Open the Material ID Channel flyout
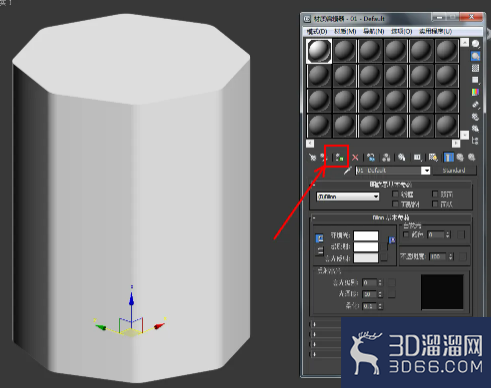The height and width of the screenshot is (388, 491). coord(417,157)
